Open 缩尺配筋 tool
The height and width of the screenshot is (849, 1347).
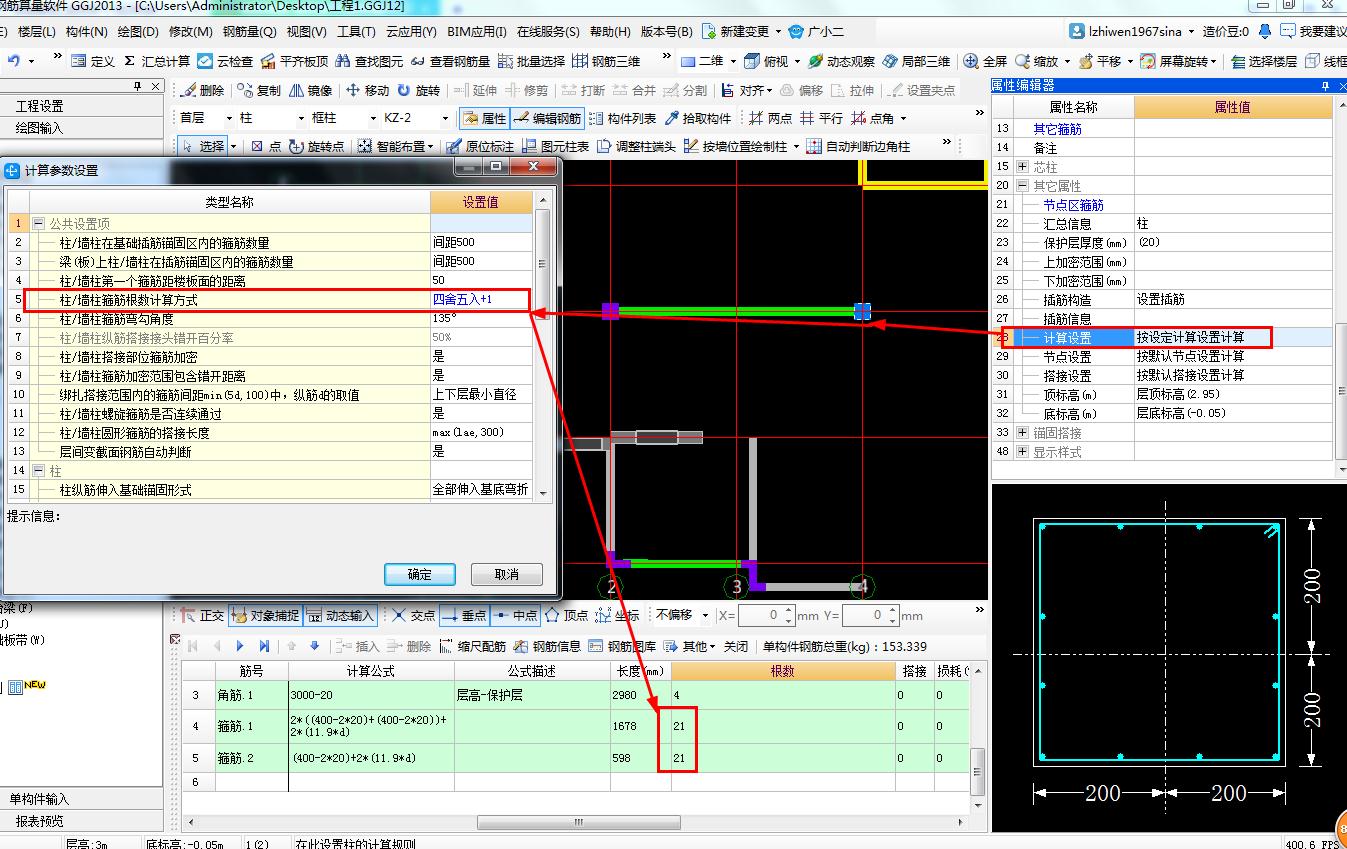click(473, 646)
